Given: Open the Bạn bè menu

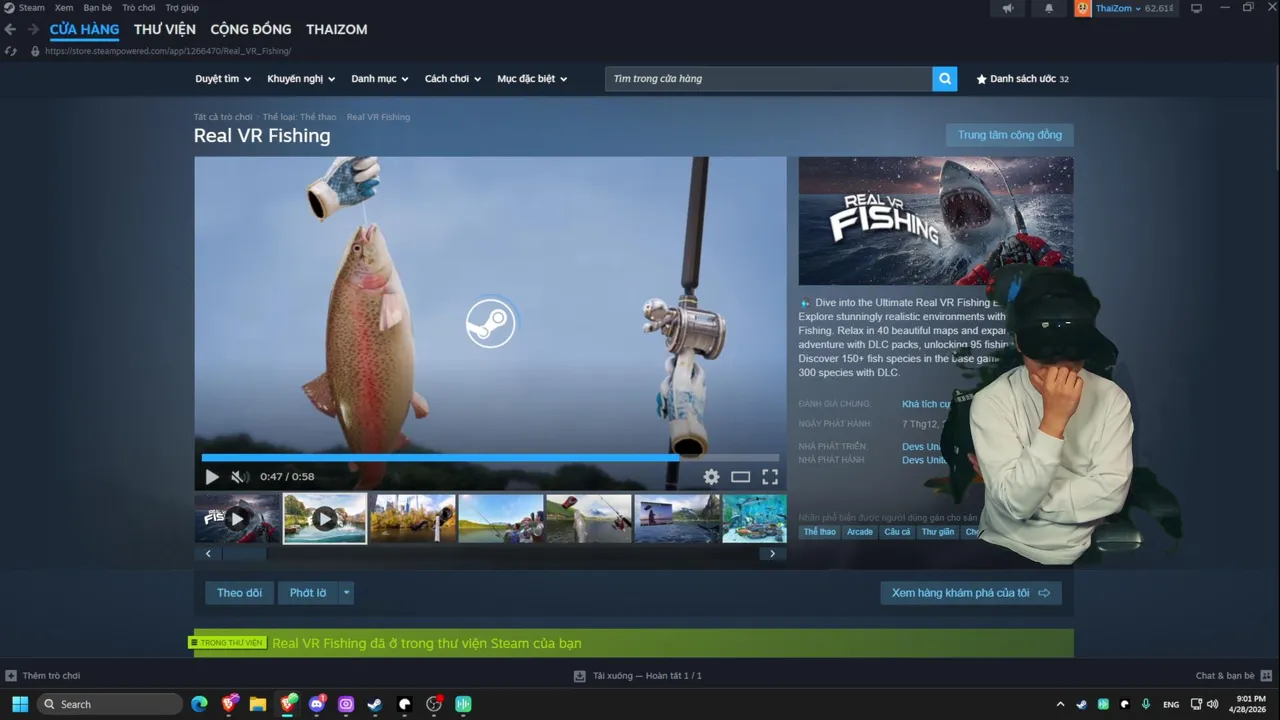Looking at the screenshot, I should [x=98, y=8].
